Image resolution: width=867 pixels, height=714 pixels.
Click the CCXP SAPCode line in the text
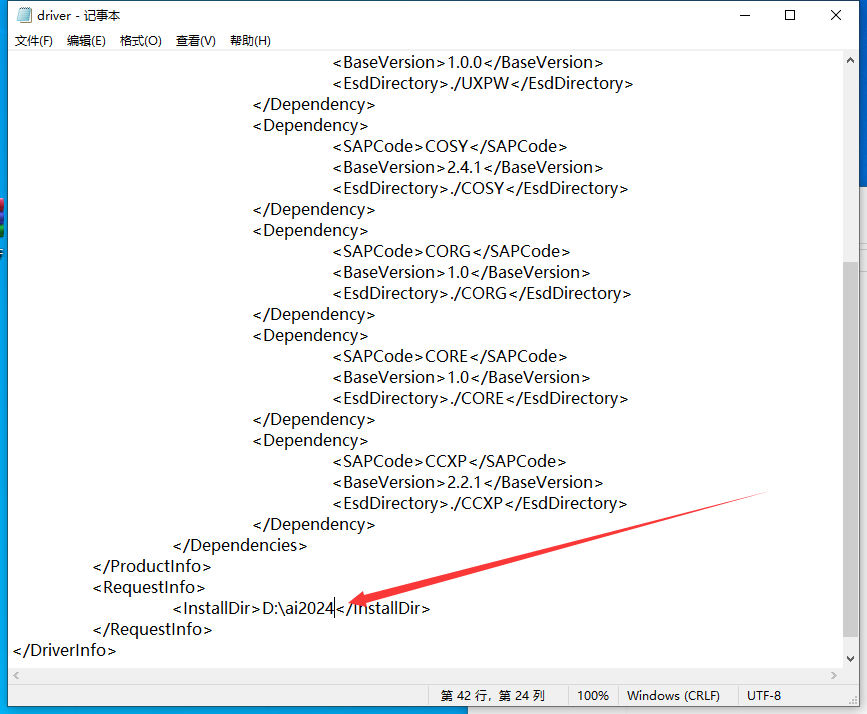click(x=449, y=461)
